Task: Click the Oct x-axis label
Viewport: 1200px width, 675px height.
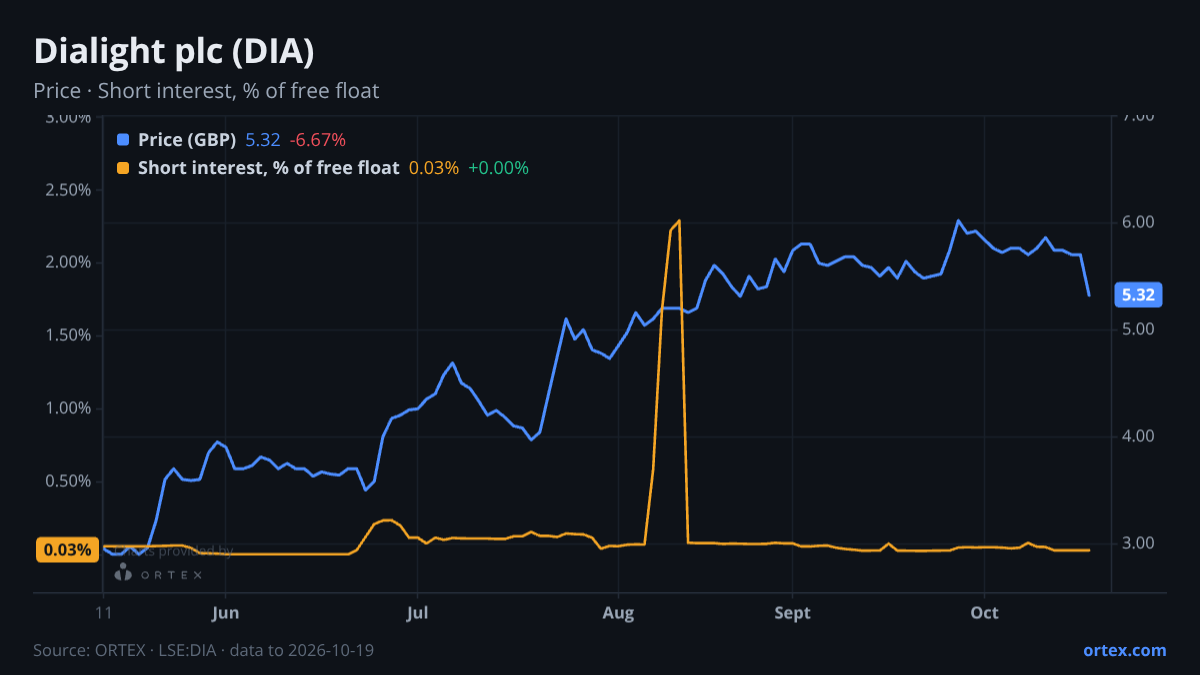Action: (985, 613)
